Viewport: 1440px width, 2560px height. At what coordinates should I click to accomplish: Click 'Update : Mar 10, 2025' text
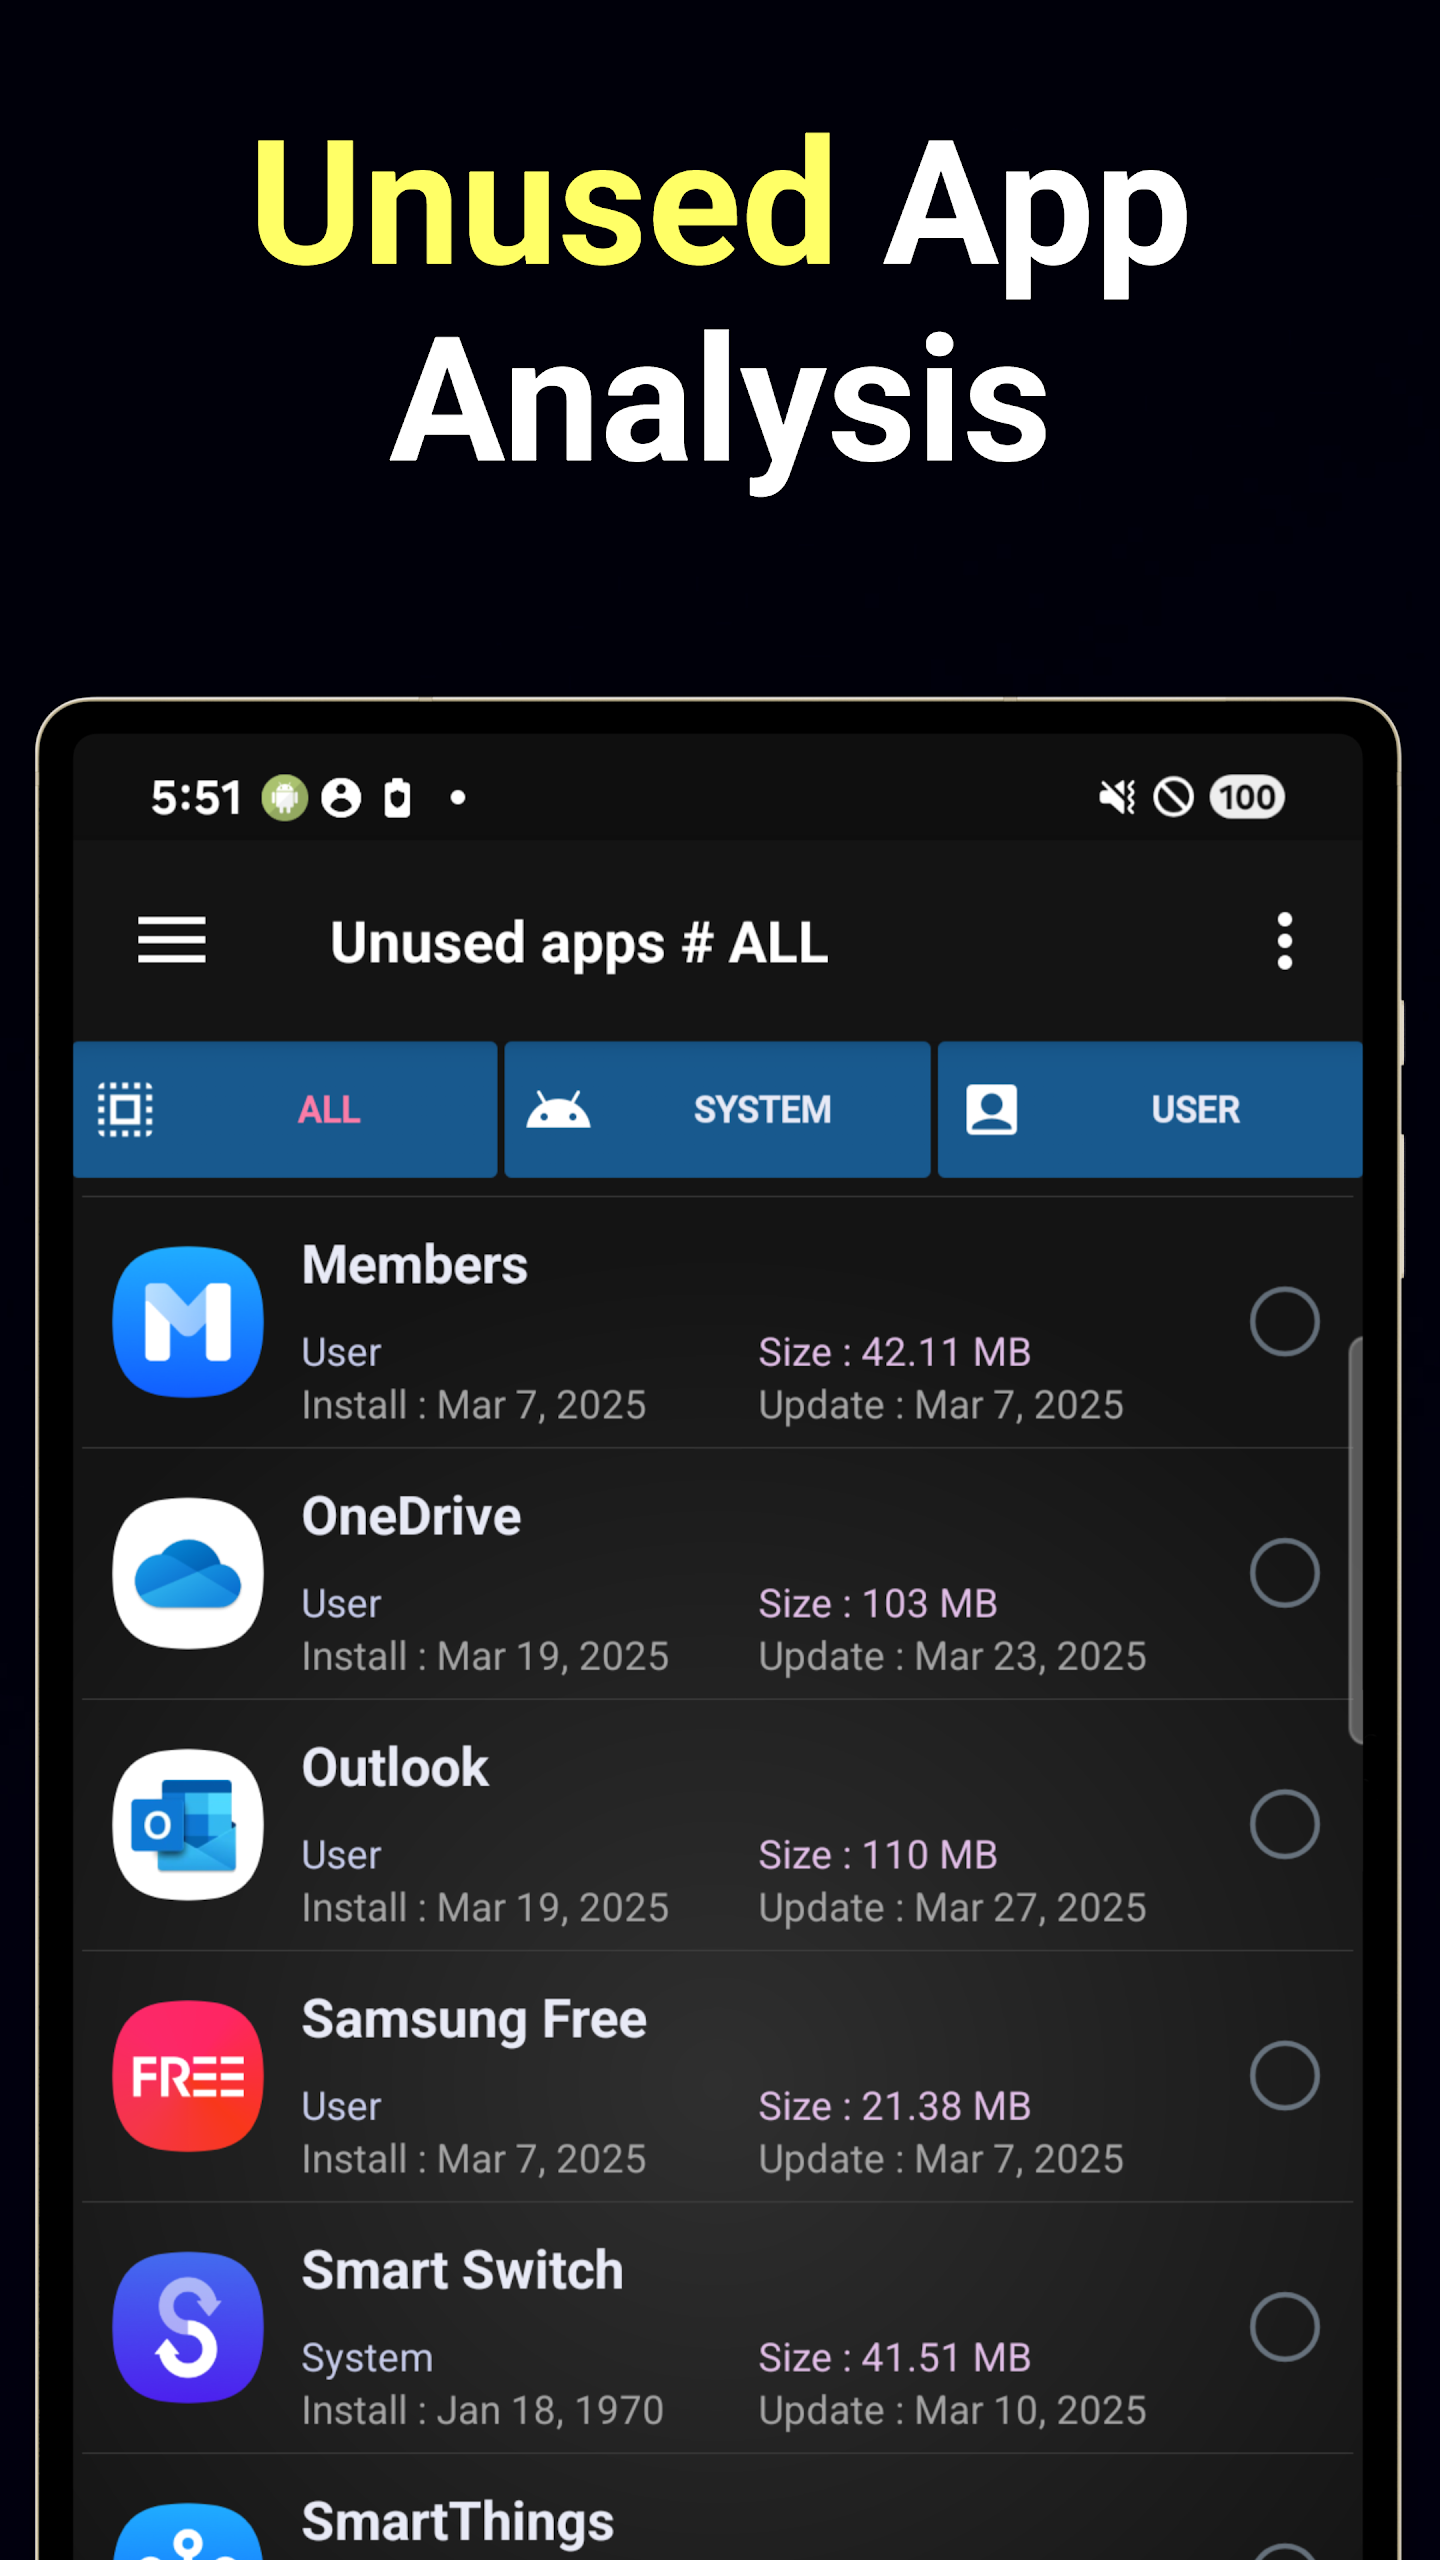click(952, 2411)
